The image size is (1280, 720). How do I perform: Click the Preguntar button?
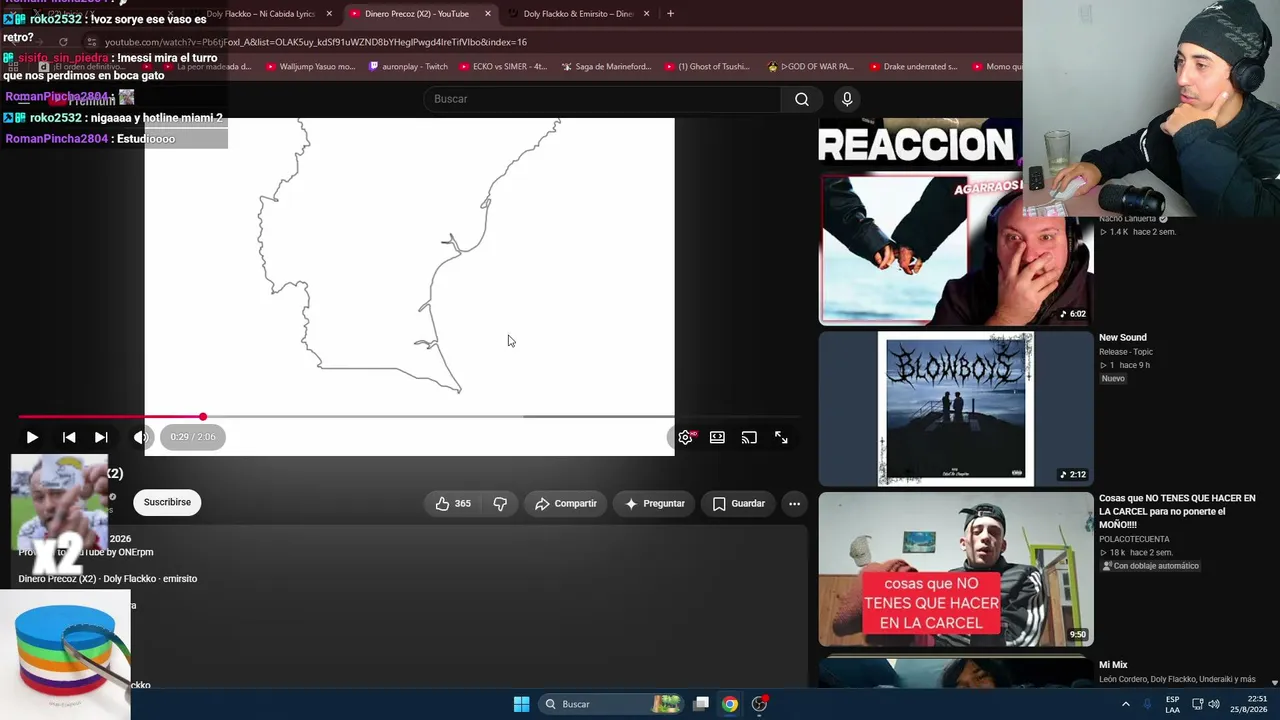tap(655, 504)
